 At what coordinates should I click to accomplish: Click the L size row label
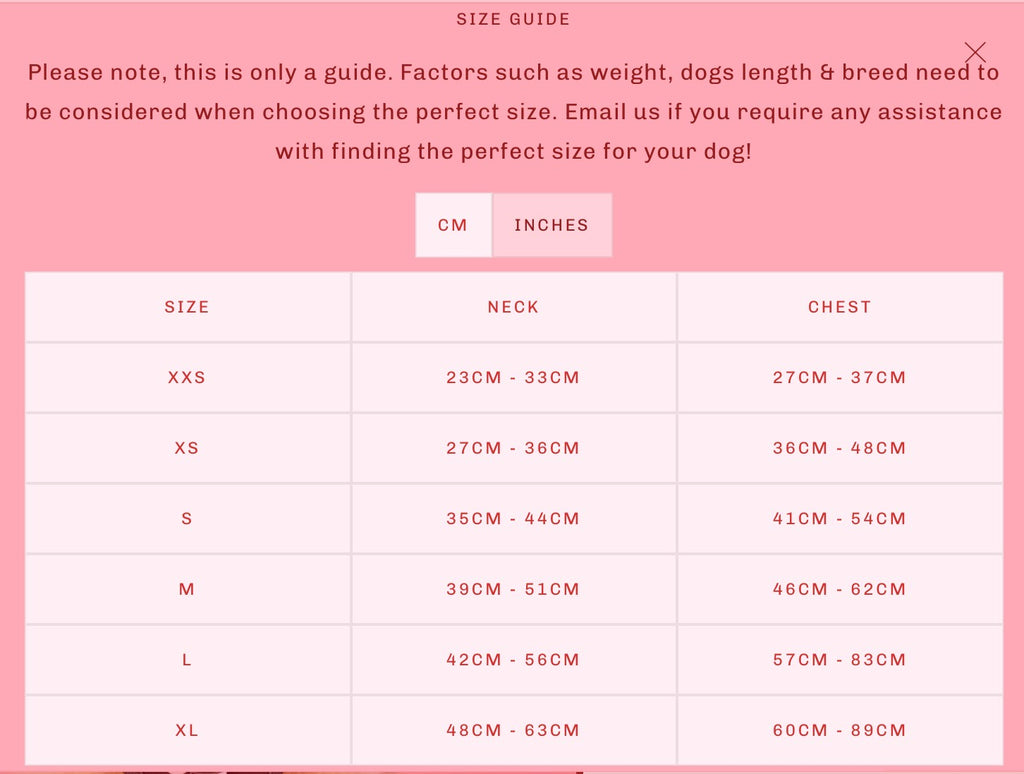[187, 660]
